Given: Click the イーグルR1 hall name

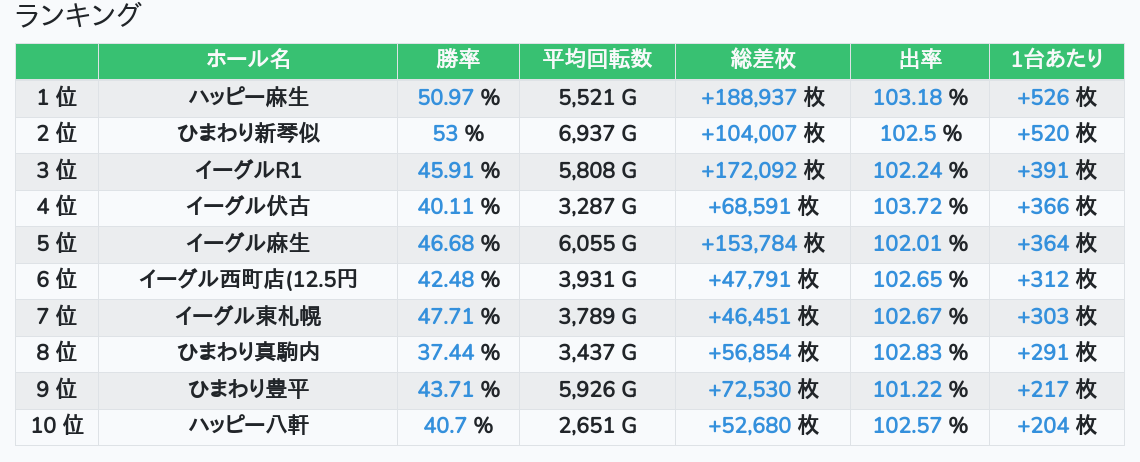Looking at the screenshot, I should [248, 170].
